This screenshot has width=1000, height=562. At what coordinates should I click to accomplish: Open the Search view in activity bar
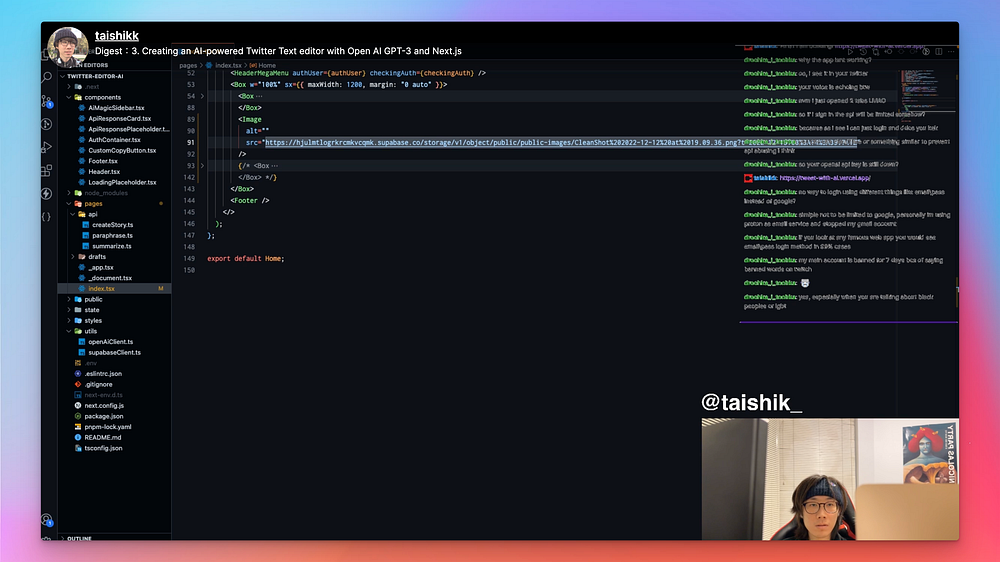point(47,78)
